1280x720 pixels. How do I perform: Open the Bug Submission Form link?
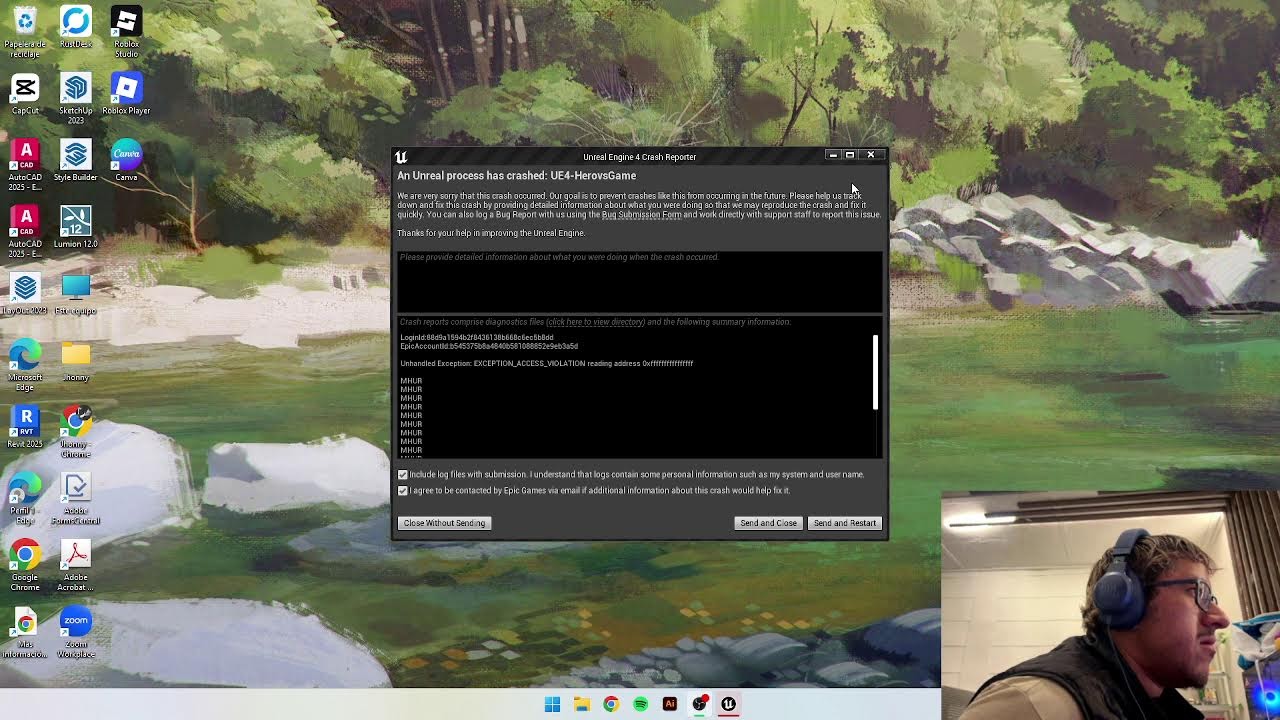point(641,214)
